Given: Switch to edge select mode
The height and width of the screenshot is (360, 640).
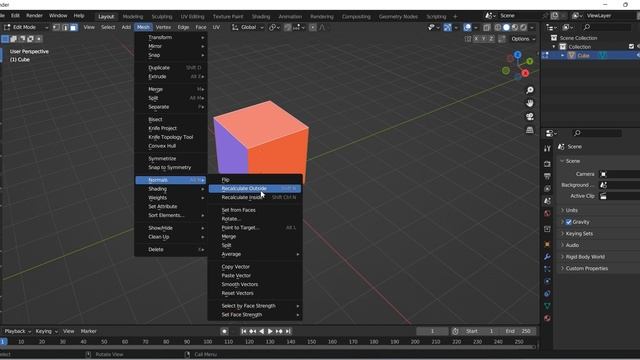Looking at the screenshot, I should tap(65, 27).
